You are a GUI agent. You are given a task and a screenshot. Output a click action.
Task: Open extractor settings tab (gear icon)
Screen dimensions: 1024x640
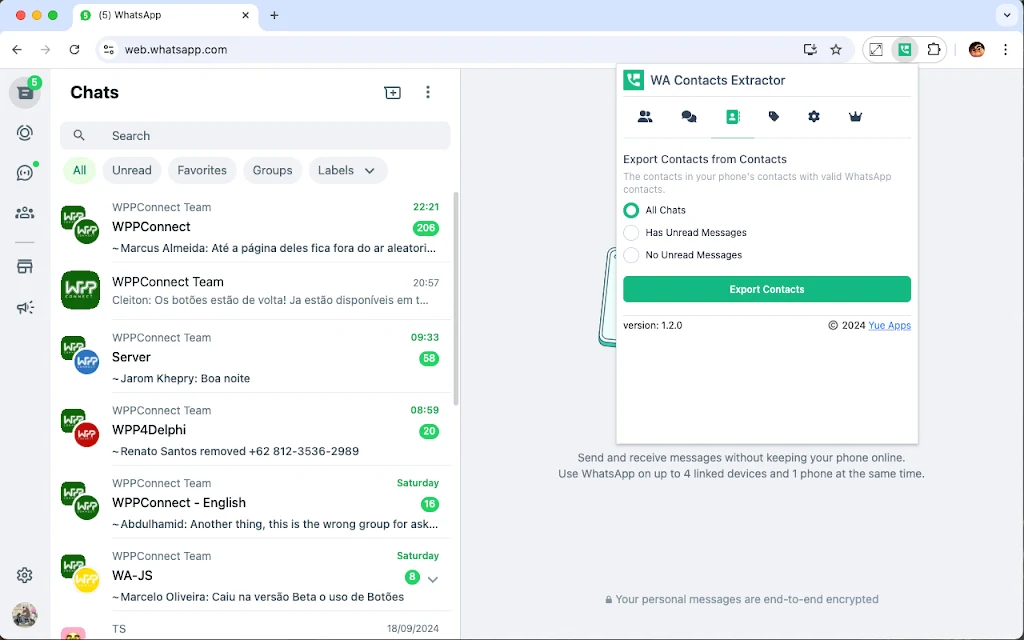coord(814,117)
